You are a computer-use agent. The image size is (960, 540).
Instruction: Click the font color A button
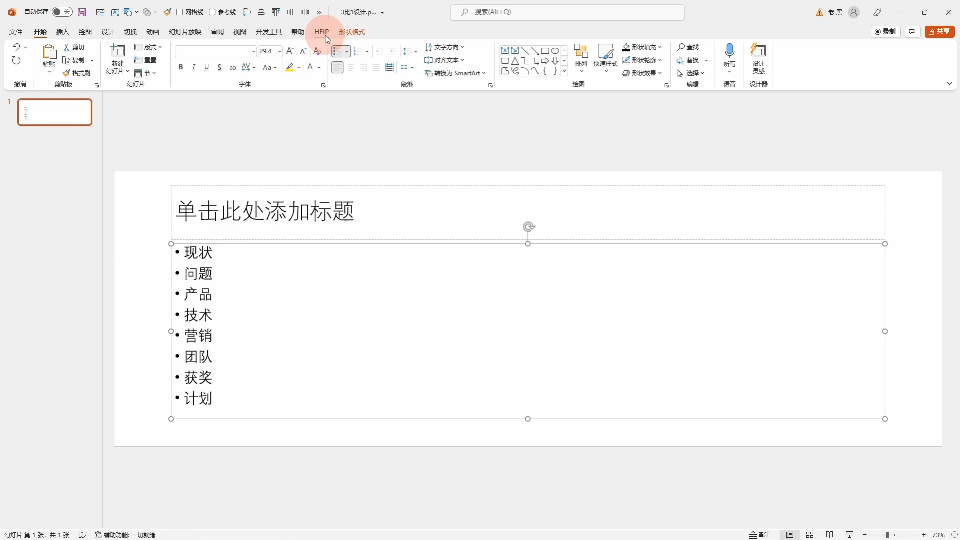pos(310,67)
